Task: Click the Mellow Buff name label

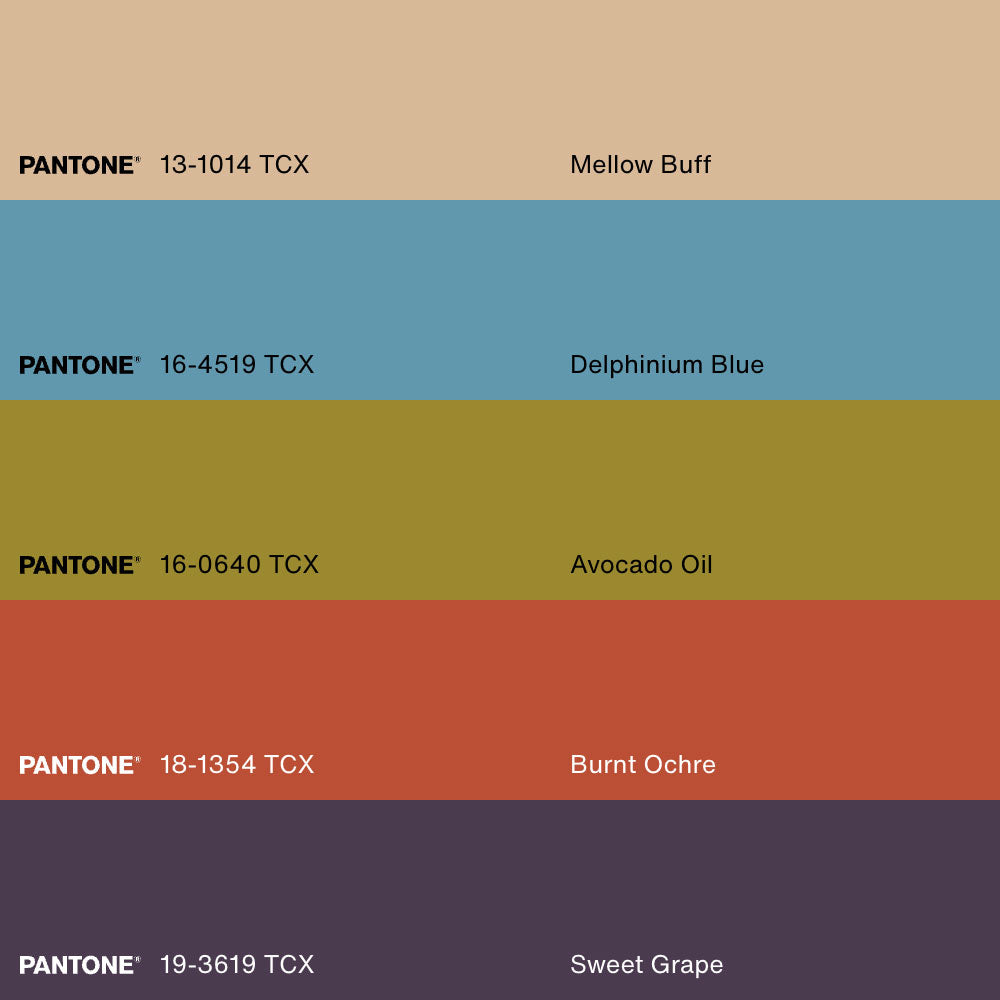Action: pos(640,165)
